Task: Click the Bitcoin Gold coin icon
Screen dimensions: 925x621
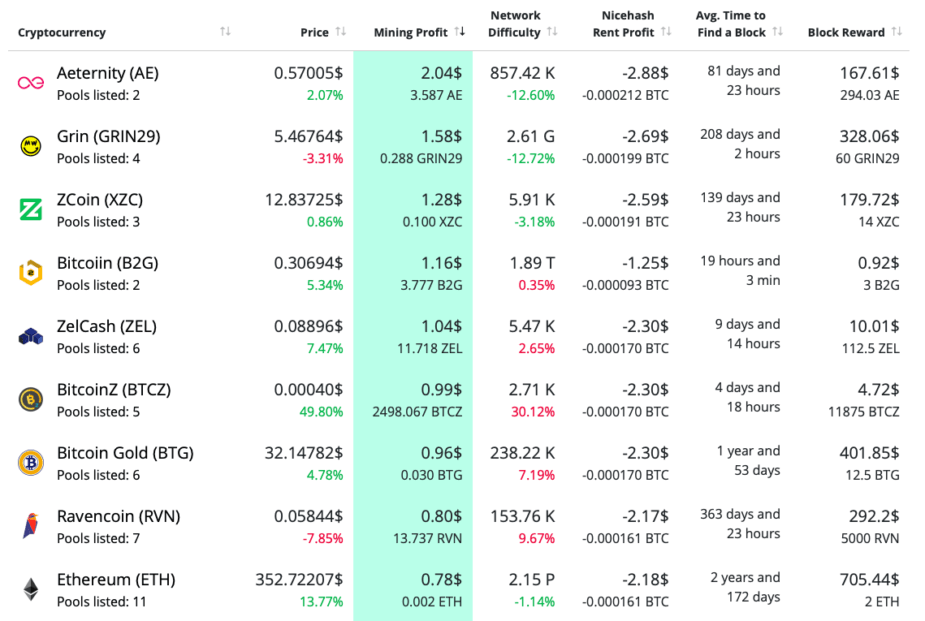Action: coord(31,462)
